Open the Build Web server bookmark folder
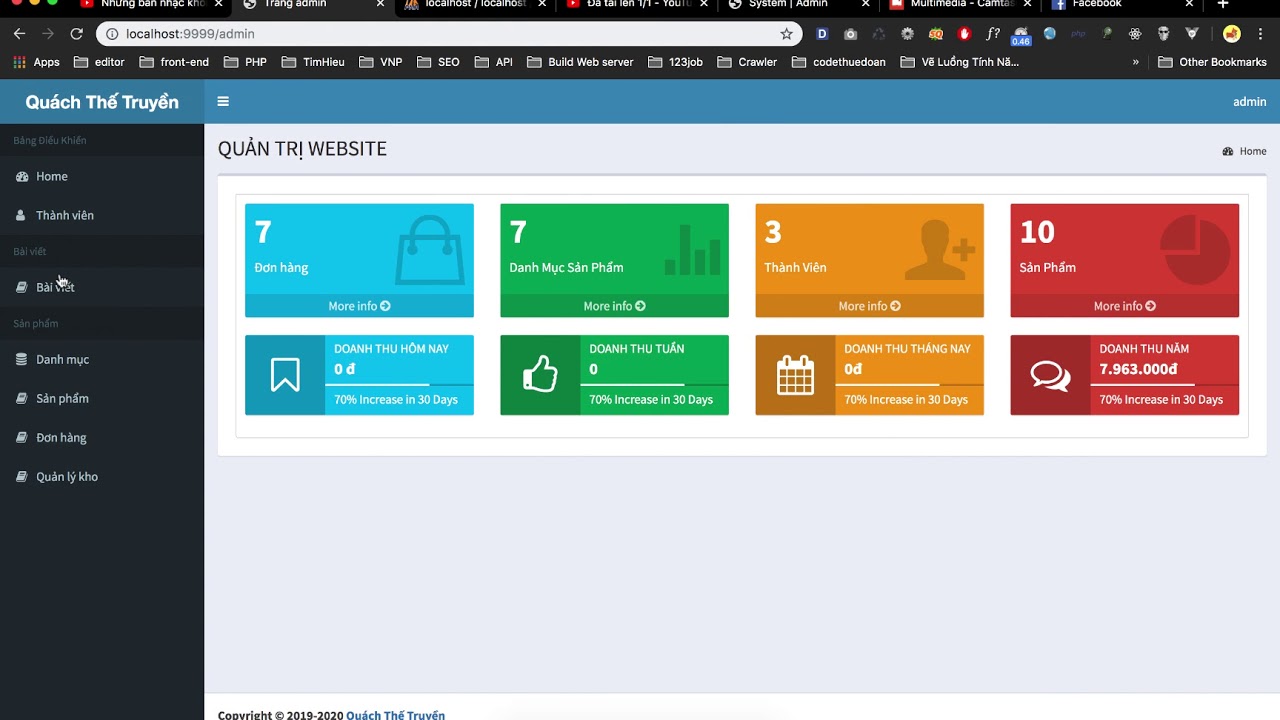 (580, 62)
